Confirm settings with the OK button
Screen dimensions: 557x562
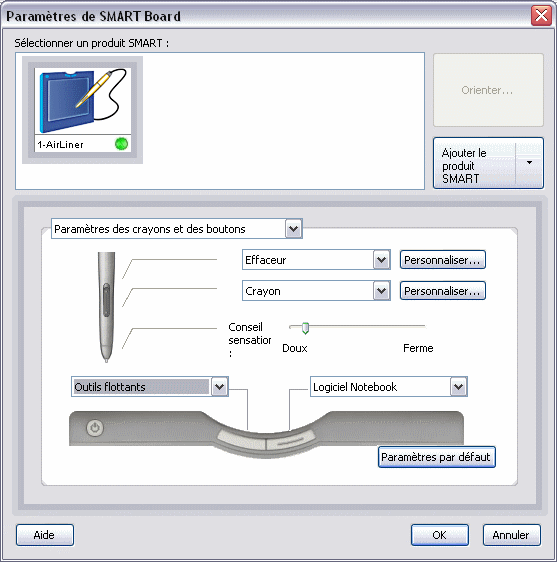pos(440,535)
